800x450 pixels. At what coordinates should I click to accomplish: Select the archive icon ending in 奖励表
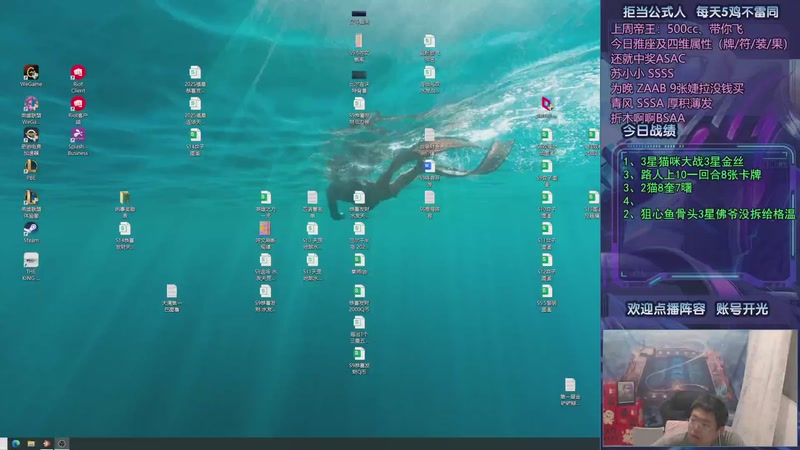(x=124, y=204)
